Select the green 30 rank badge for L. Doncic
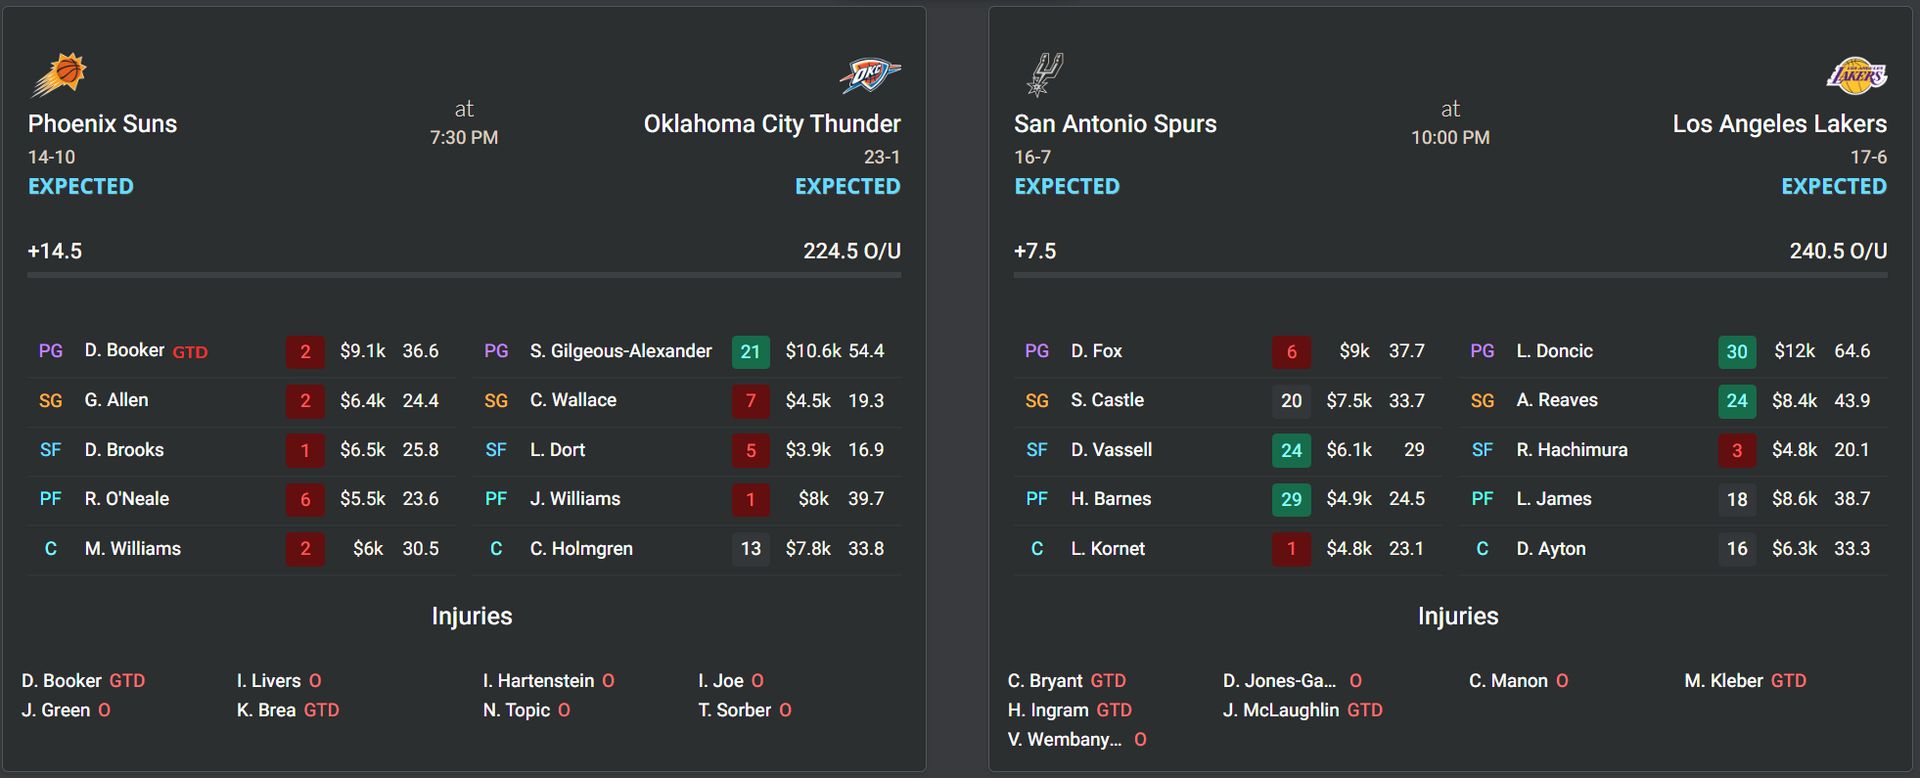1920x778 pixels. click(1737, 351)
